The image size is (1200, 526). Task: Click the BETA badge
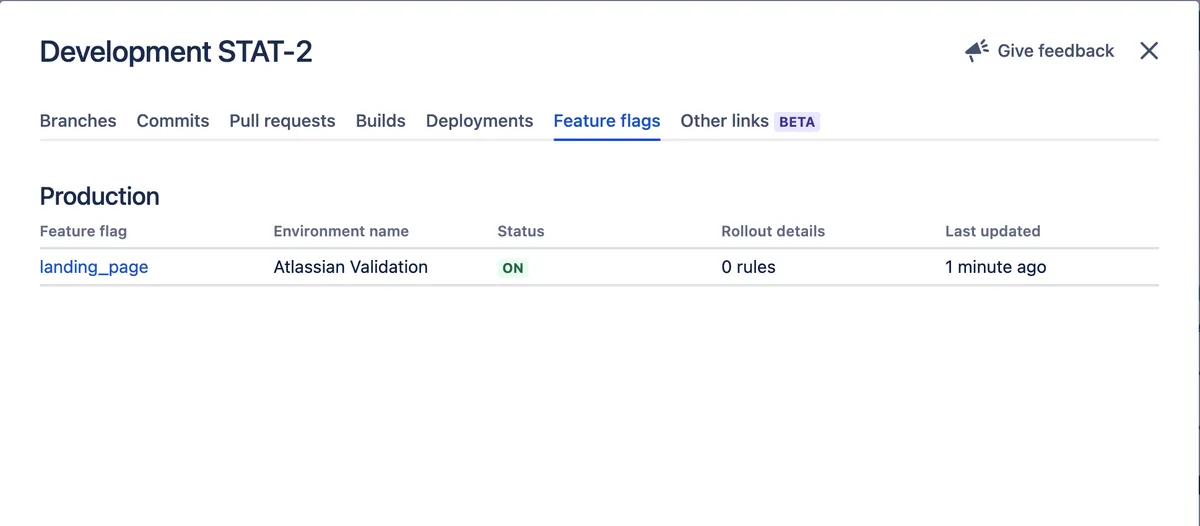pos(797,122)
